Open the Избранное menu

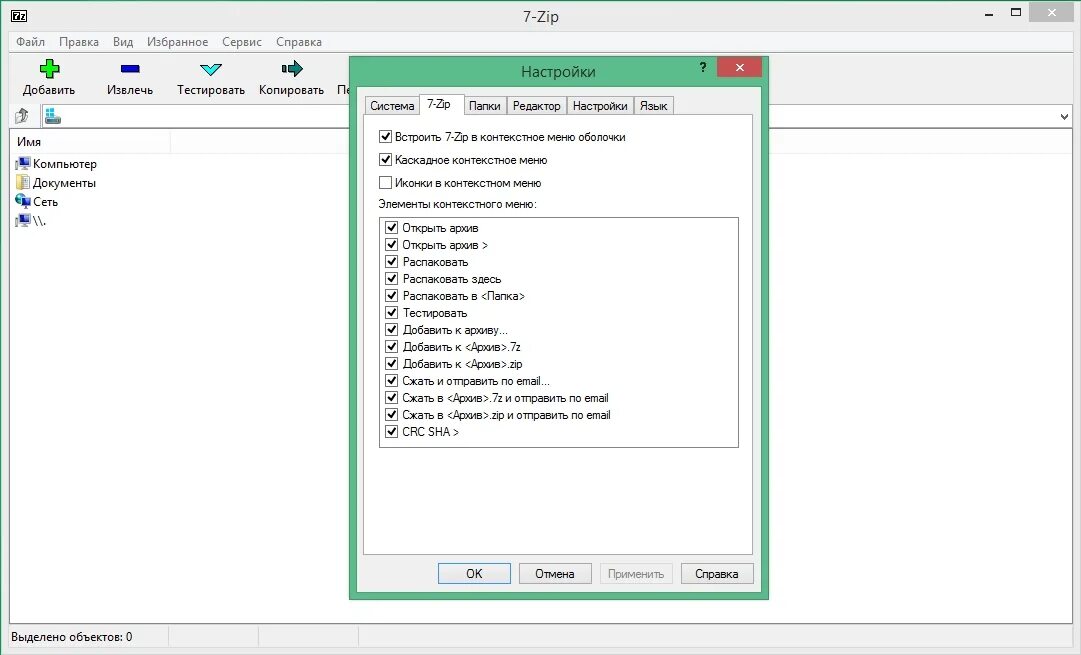pyautogui.click(x=177, y=41)
